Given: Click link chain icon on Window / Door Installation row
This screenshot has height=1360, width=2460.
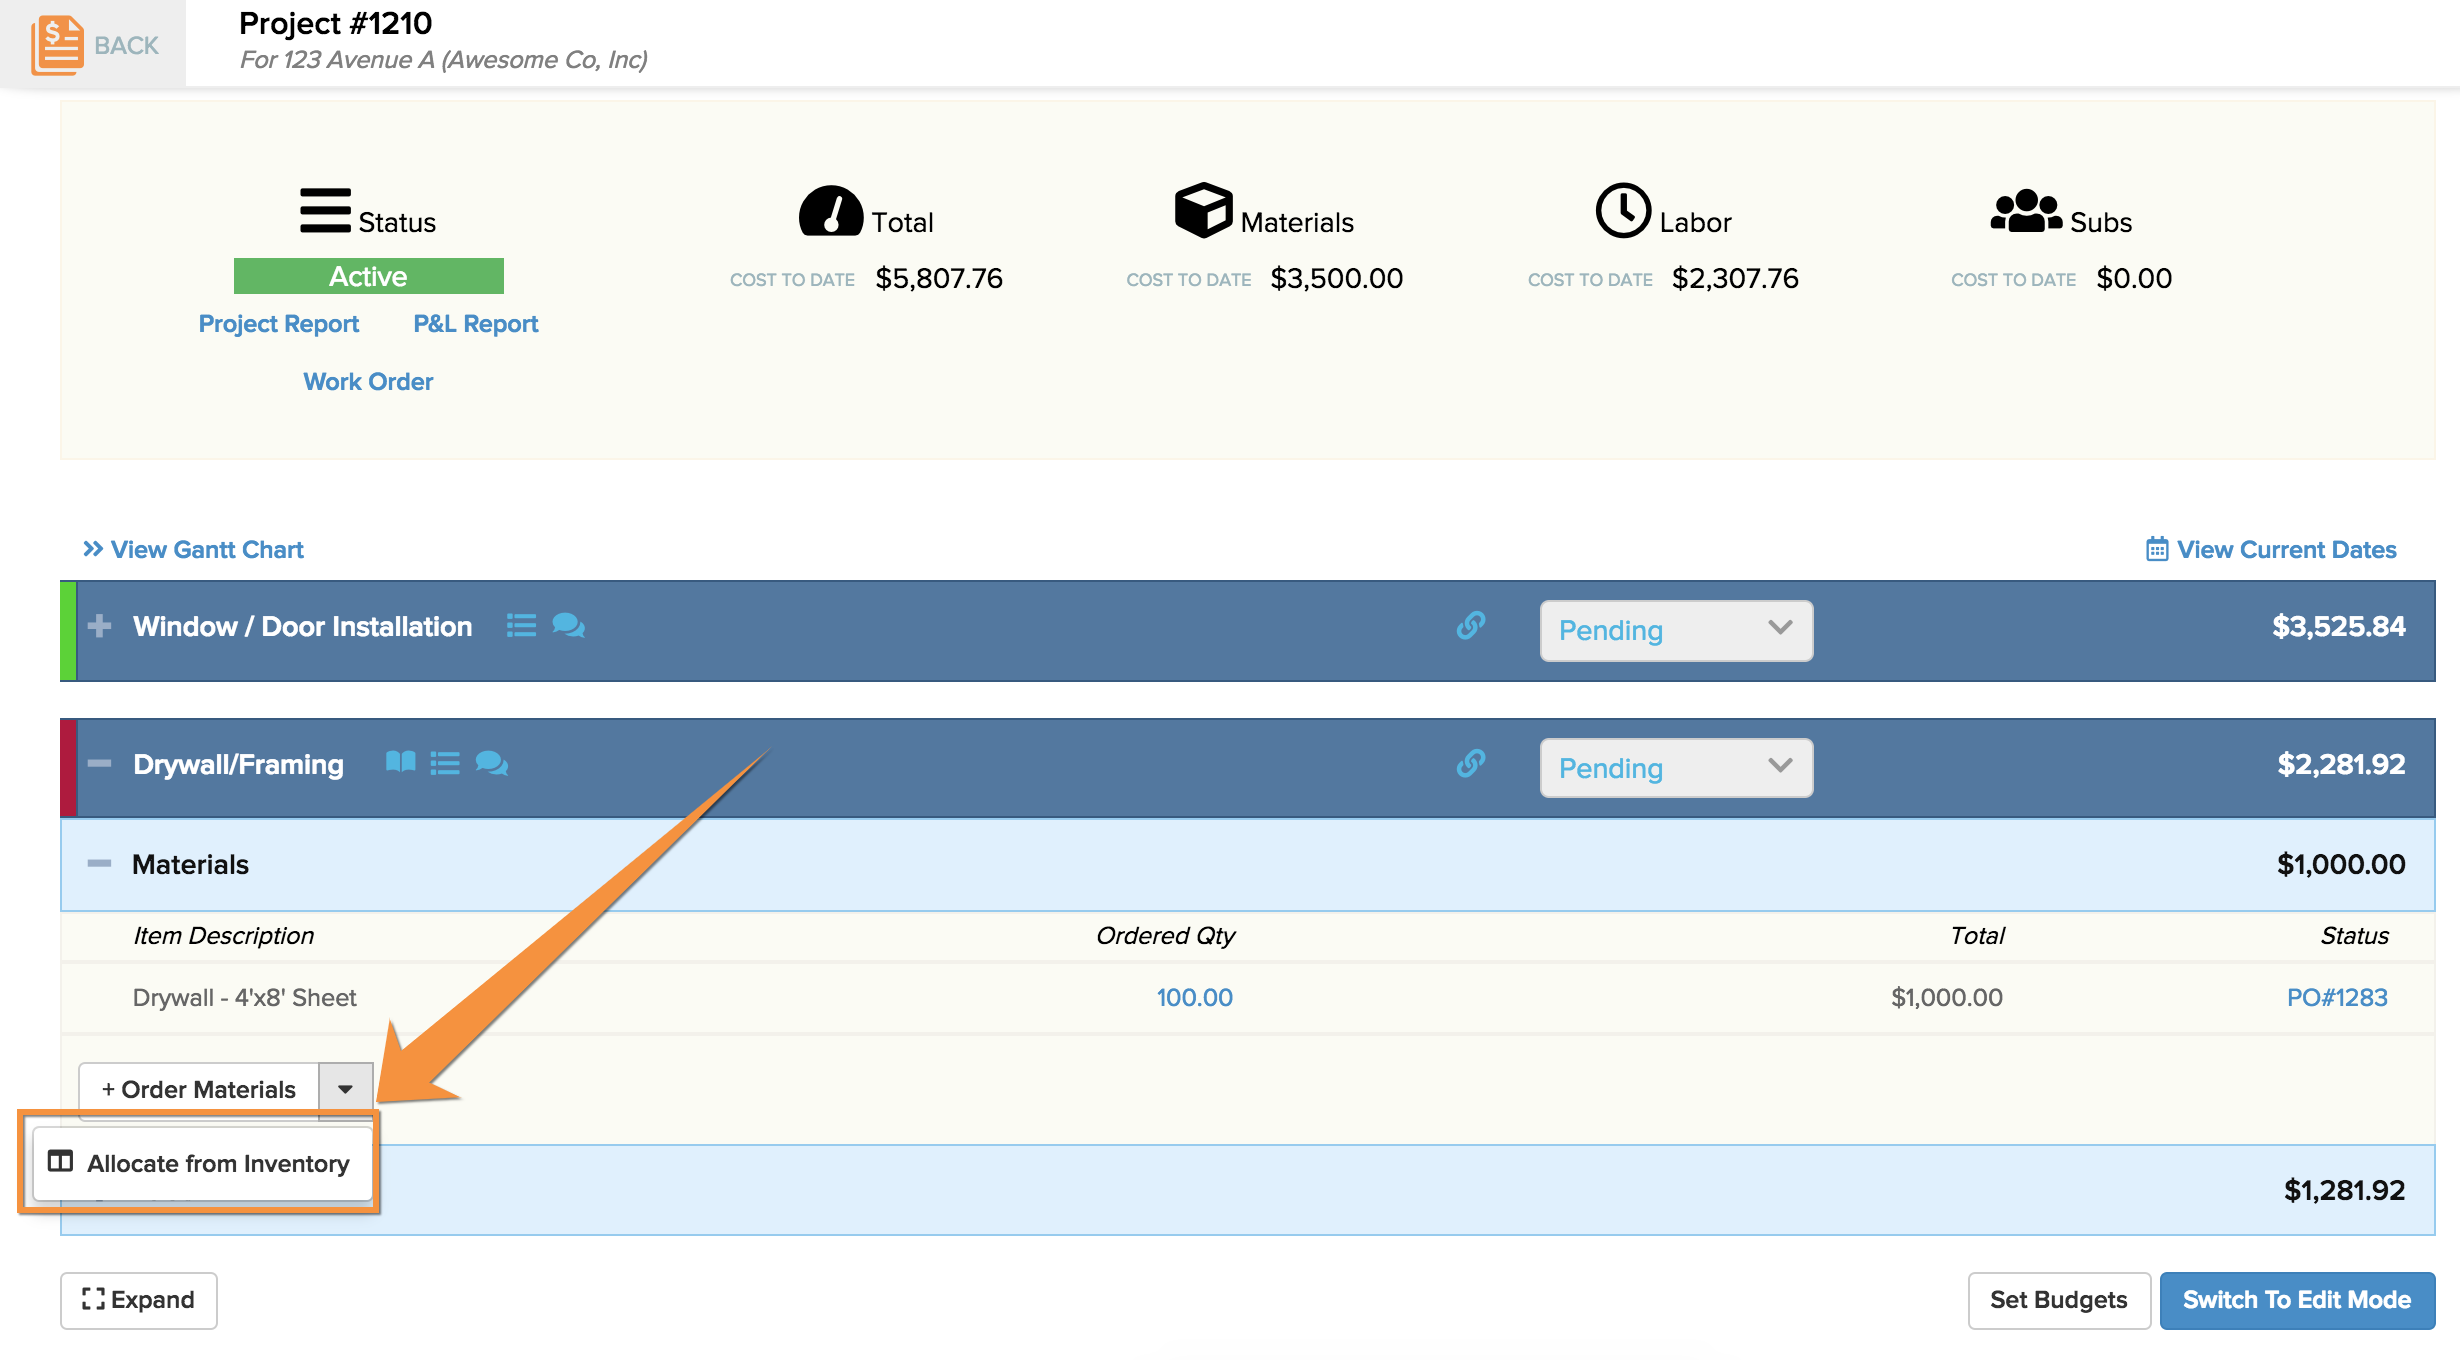Looking at the screenshot, I should [1470, 626].
